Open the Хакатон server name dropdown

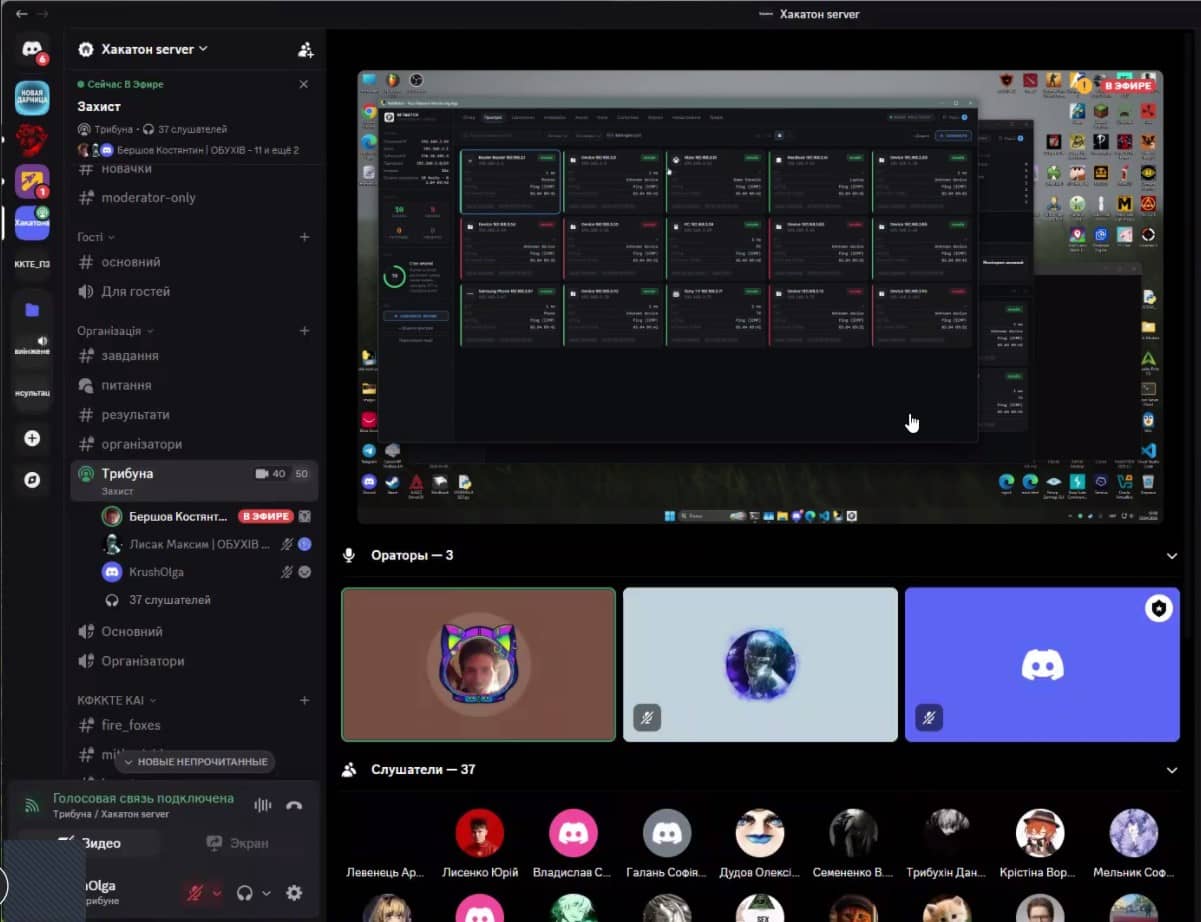(143, 49)
